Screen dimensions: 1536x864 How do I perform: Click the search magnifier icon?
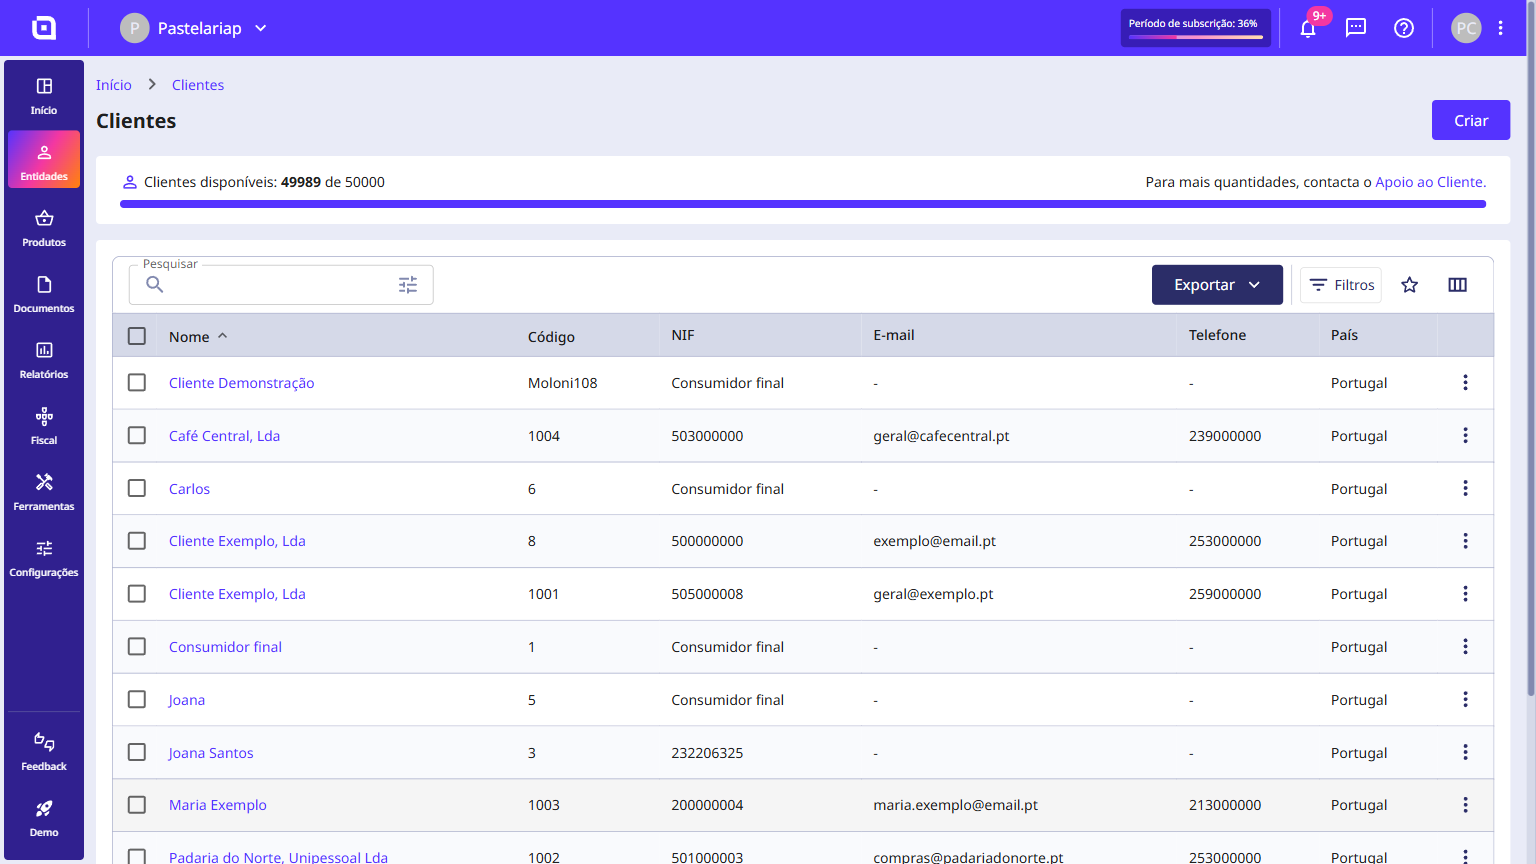tap(155, 285)
